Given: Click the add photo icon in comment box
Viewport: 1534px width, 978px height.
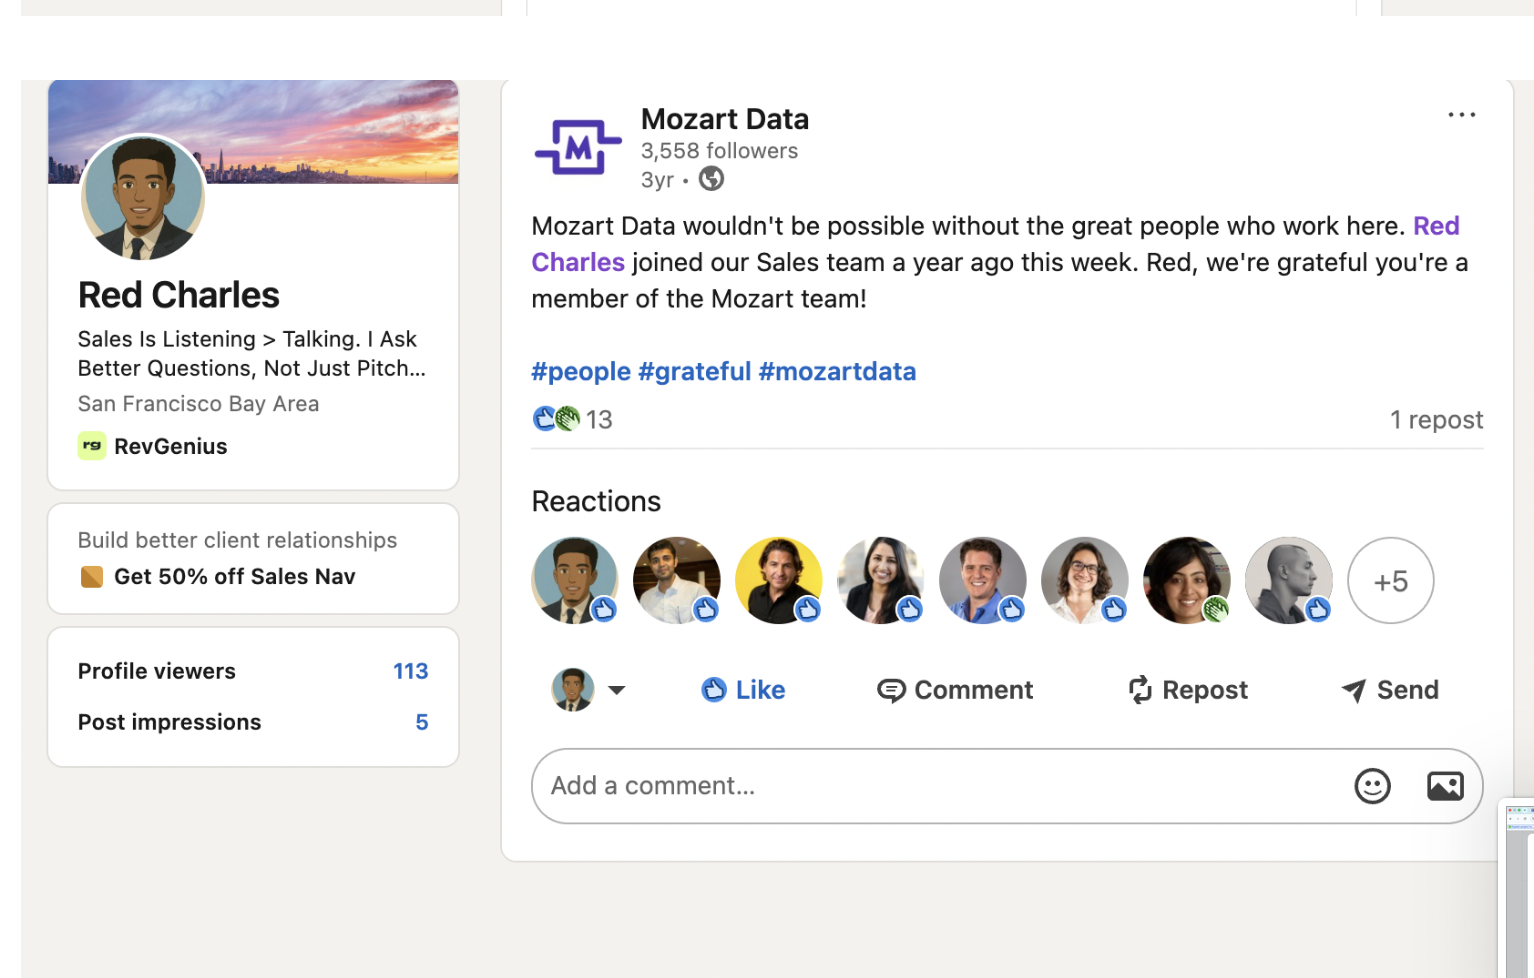Looking at the screenshot, I should coord(1445,786).
